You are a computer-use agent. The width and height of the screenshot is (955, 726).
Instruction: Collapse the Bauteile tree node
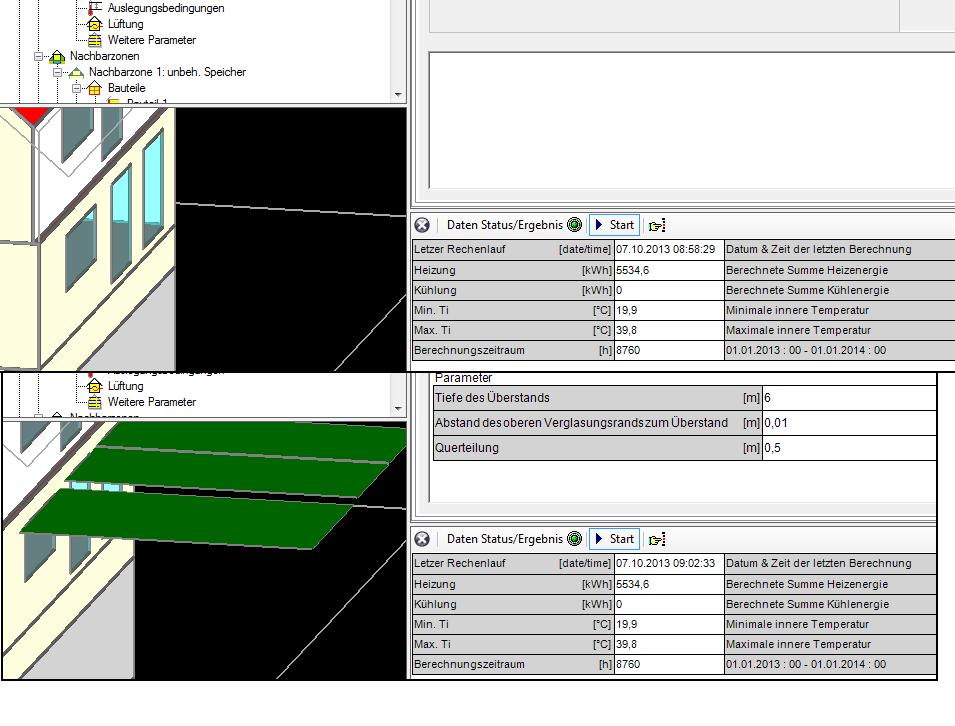tap(76, 88)
